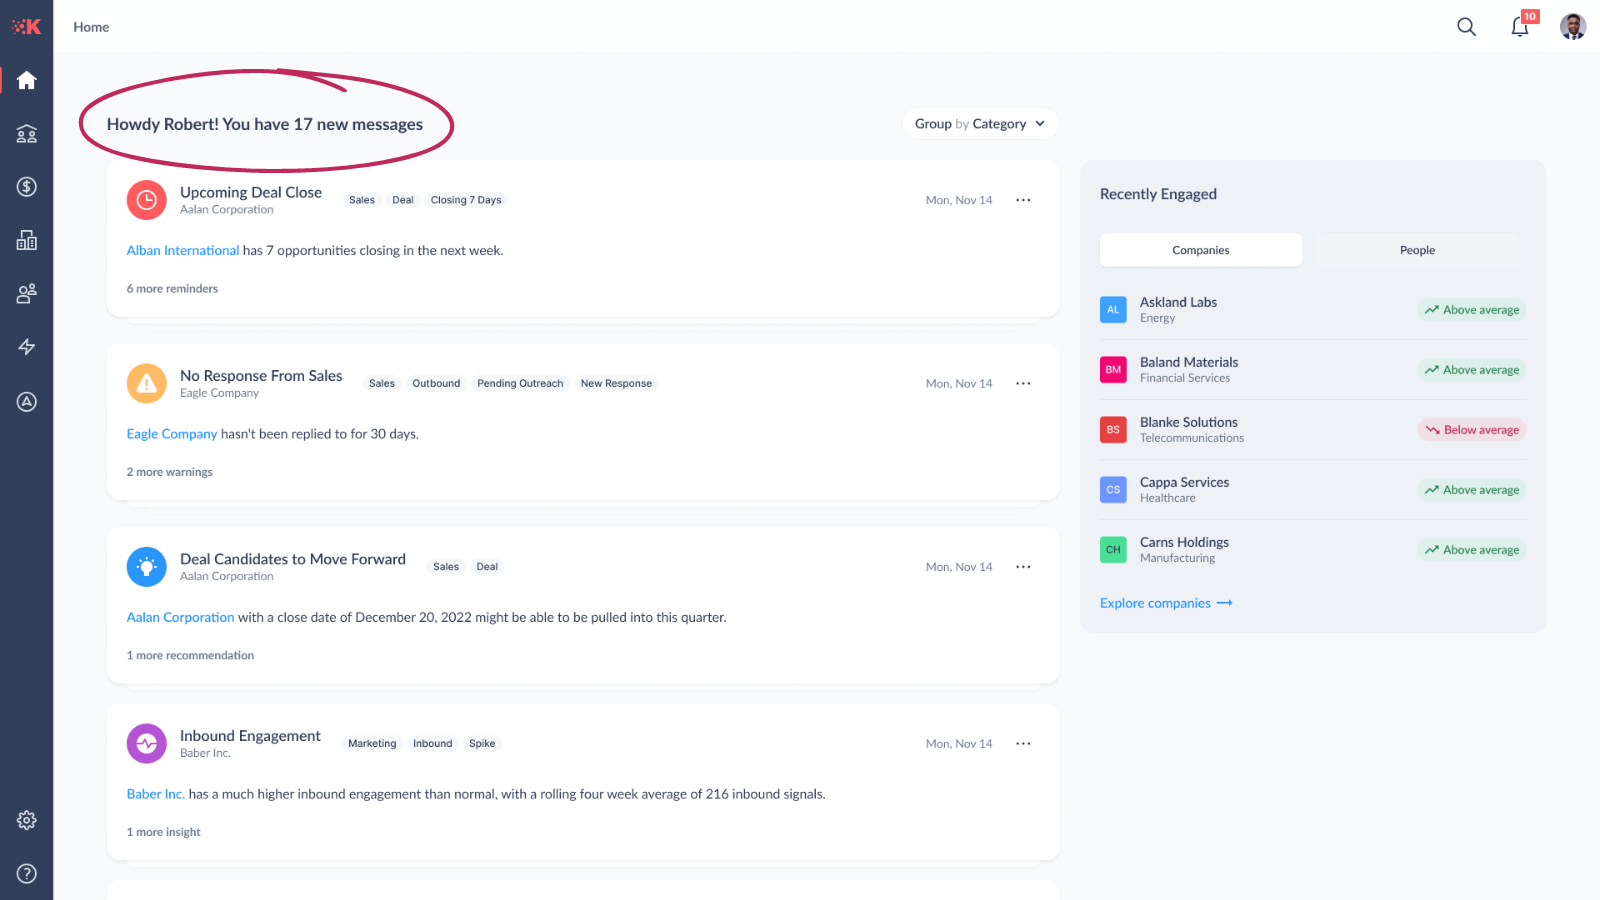This screenshot has height=900, width=1600.
Task: Click the Companies building icon in sidebar
Action: coord(27,239)
